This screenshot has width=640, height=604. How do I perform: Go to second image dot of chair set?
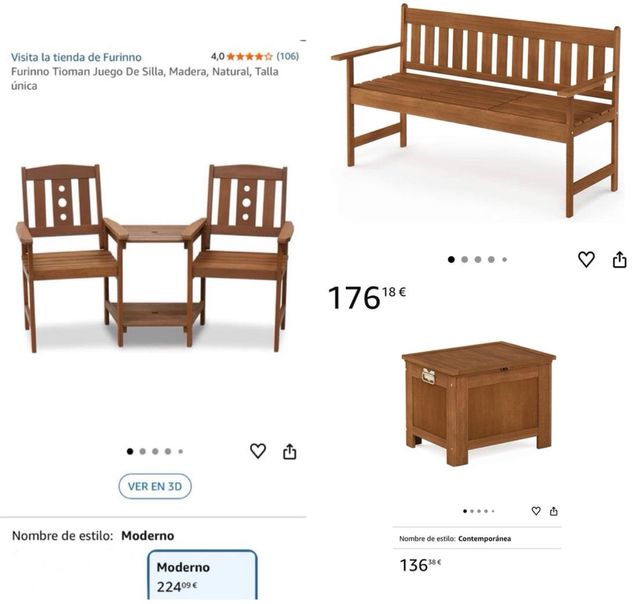coord(142,451)
